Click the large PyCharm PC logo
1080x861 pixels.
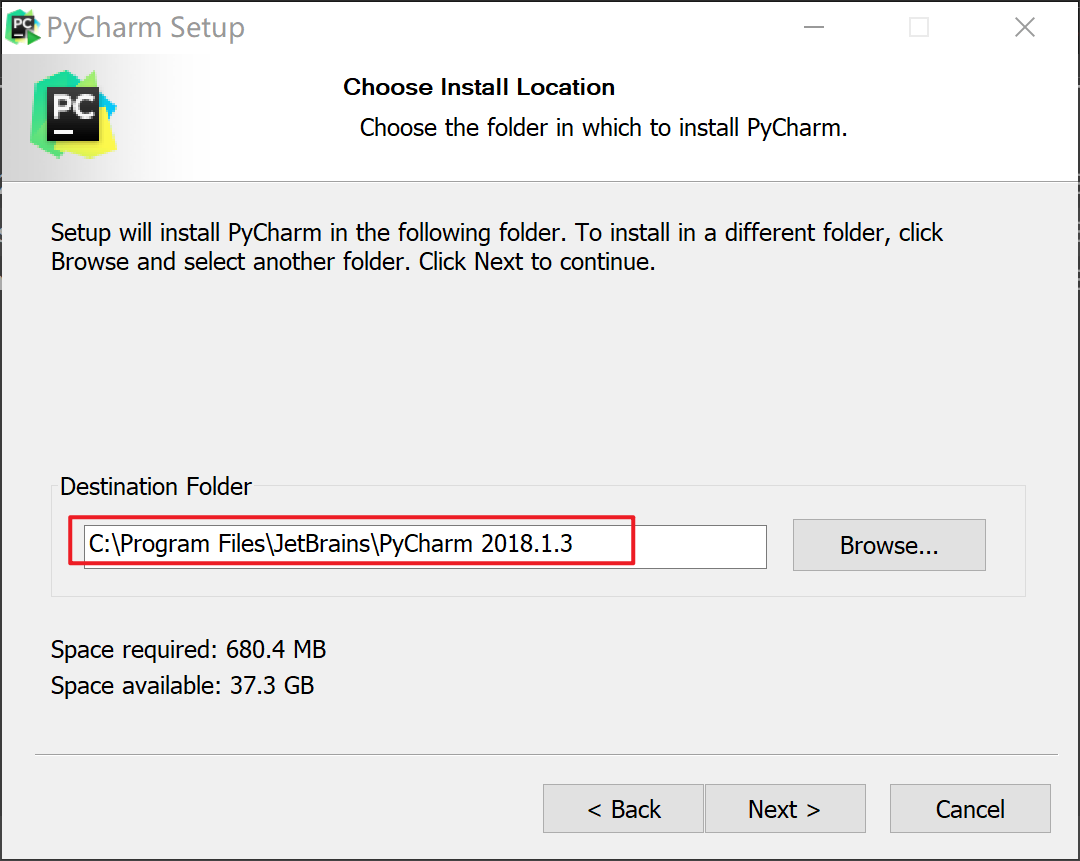(x=73, y=114)
